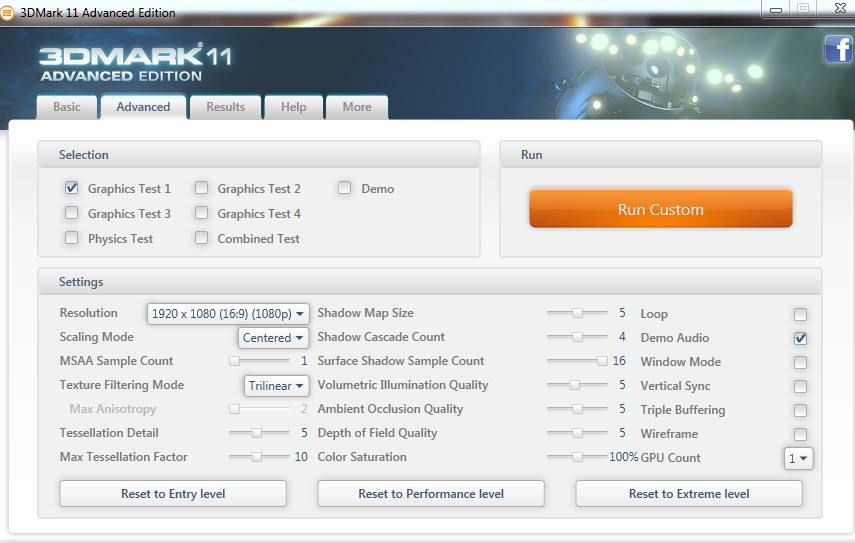Uncheck Graphics Test 1 checkbox

(x=71, y=188)
